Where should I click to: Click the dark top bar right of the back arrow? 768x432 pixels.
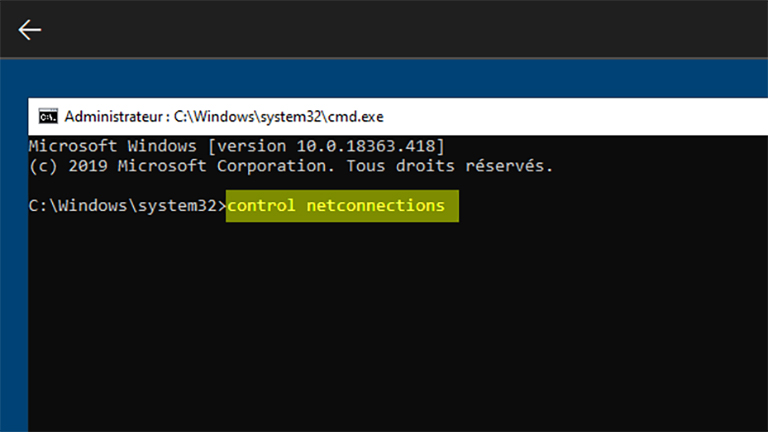400,29
